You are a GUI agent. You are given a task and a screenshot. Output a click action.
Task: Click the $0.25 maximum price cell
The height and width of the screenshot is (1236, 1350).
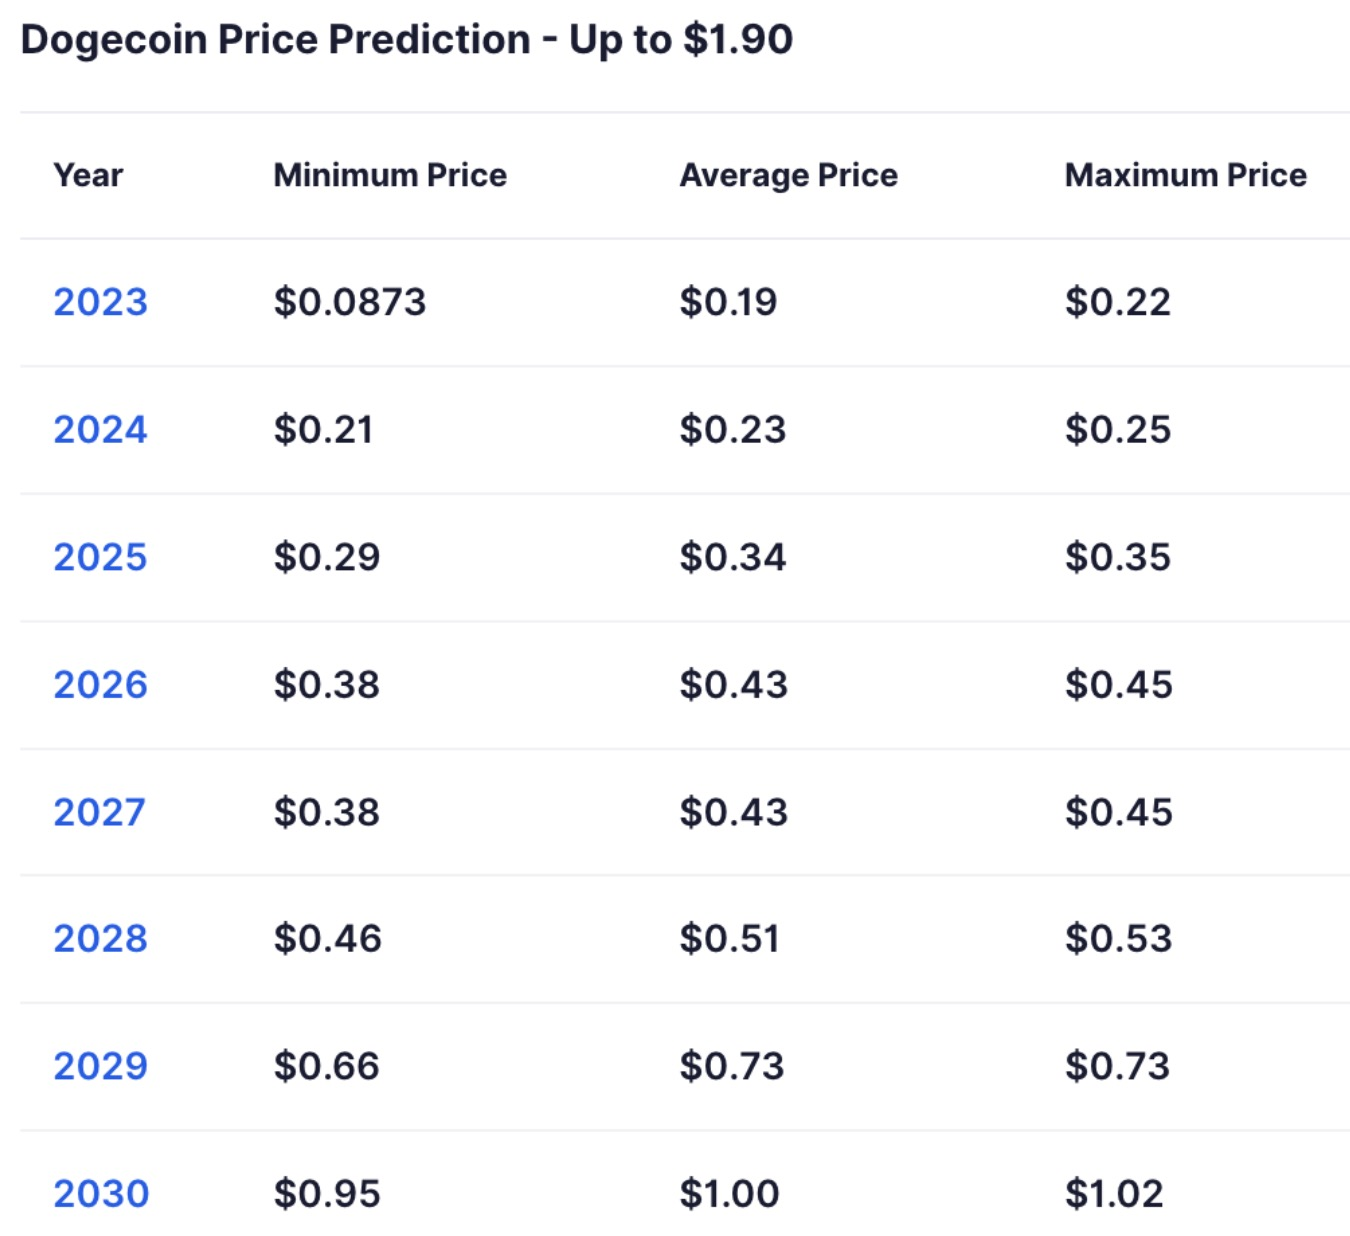(1117, 430)
